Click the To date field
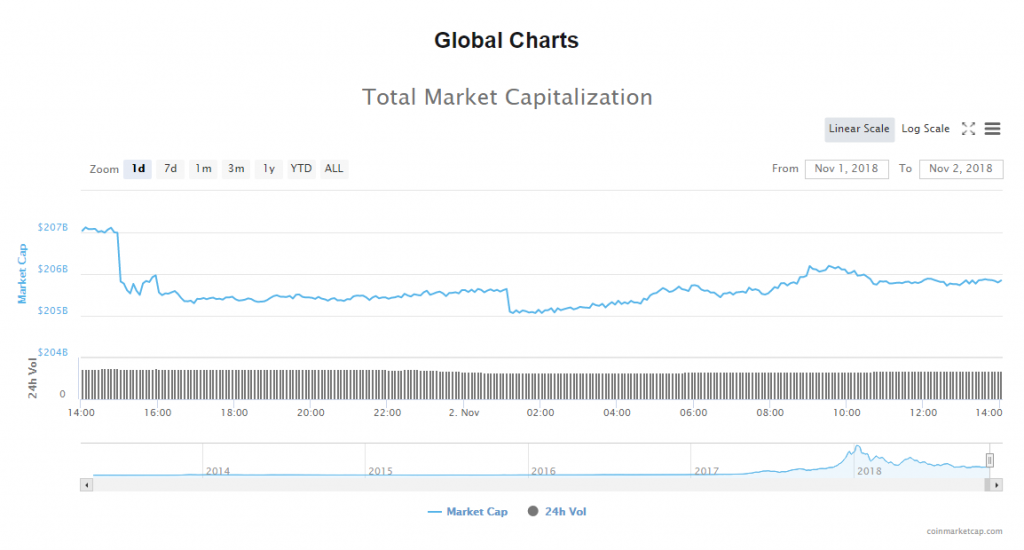The width and height of the screenshot is (1024, 550). [x=960, y=169]
